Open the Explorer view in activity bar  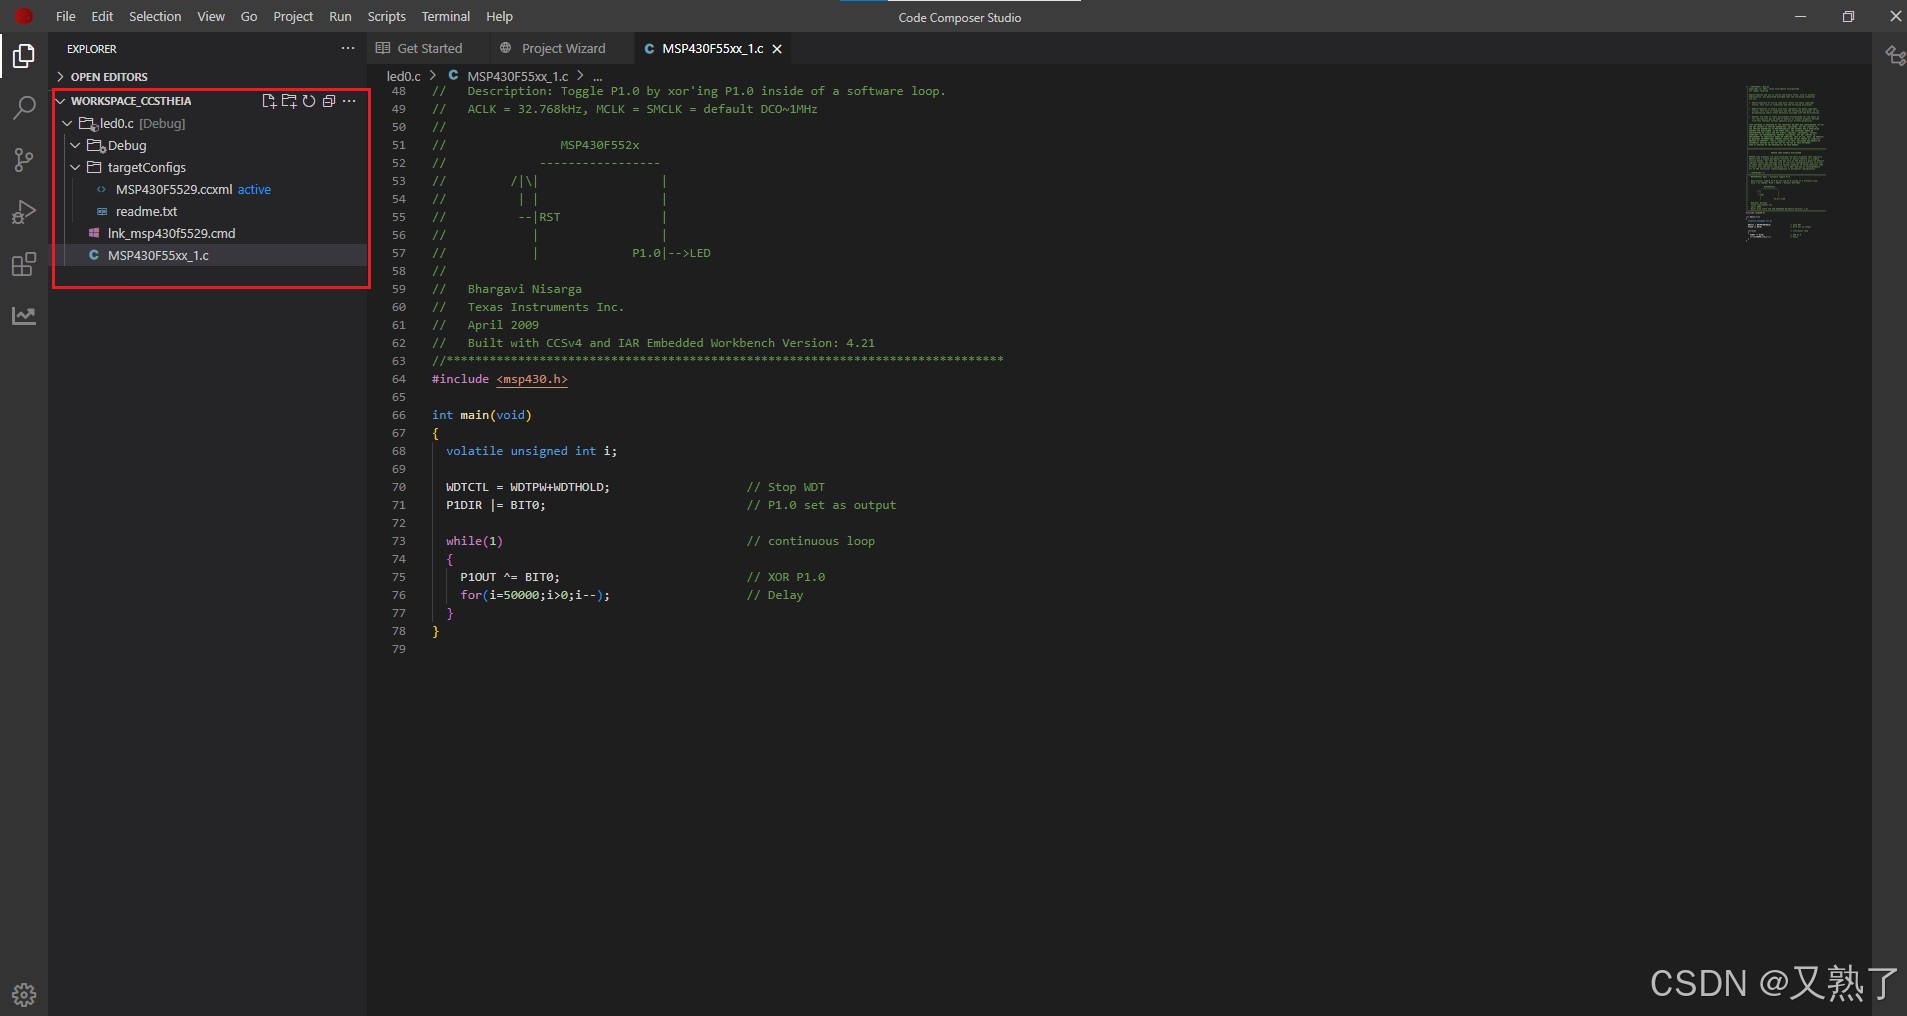pos(23,56)
